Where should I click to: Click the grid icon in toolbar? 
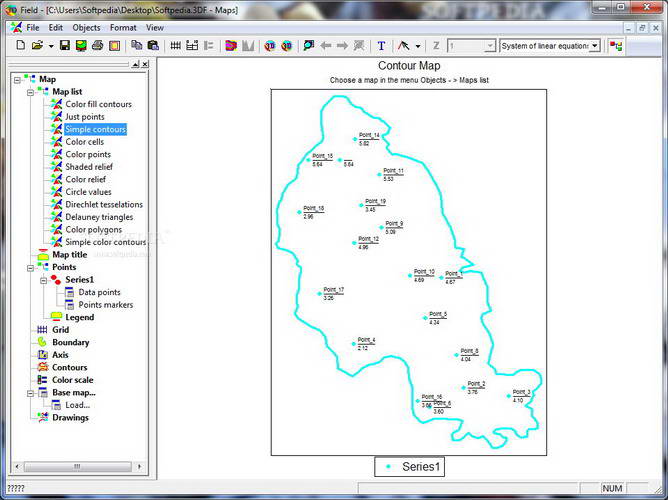click(x=176, y=46)
